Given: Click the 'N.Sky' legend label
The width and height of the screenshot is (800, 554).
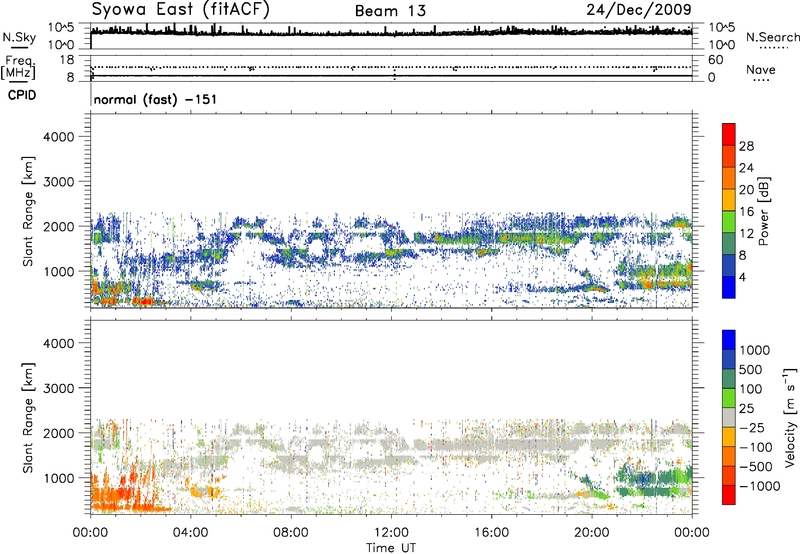Looking at the screenshot, I should click(x=19, y=37).
